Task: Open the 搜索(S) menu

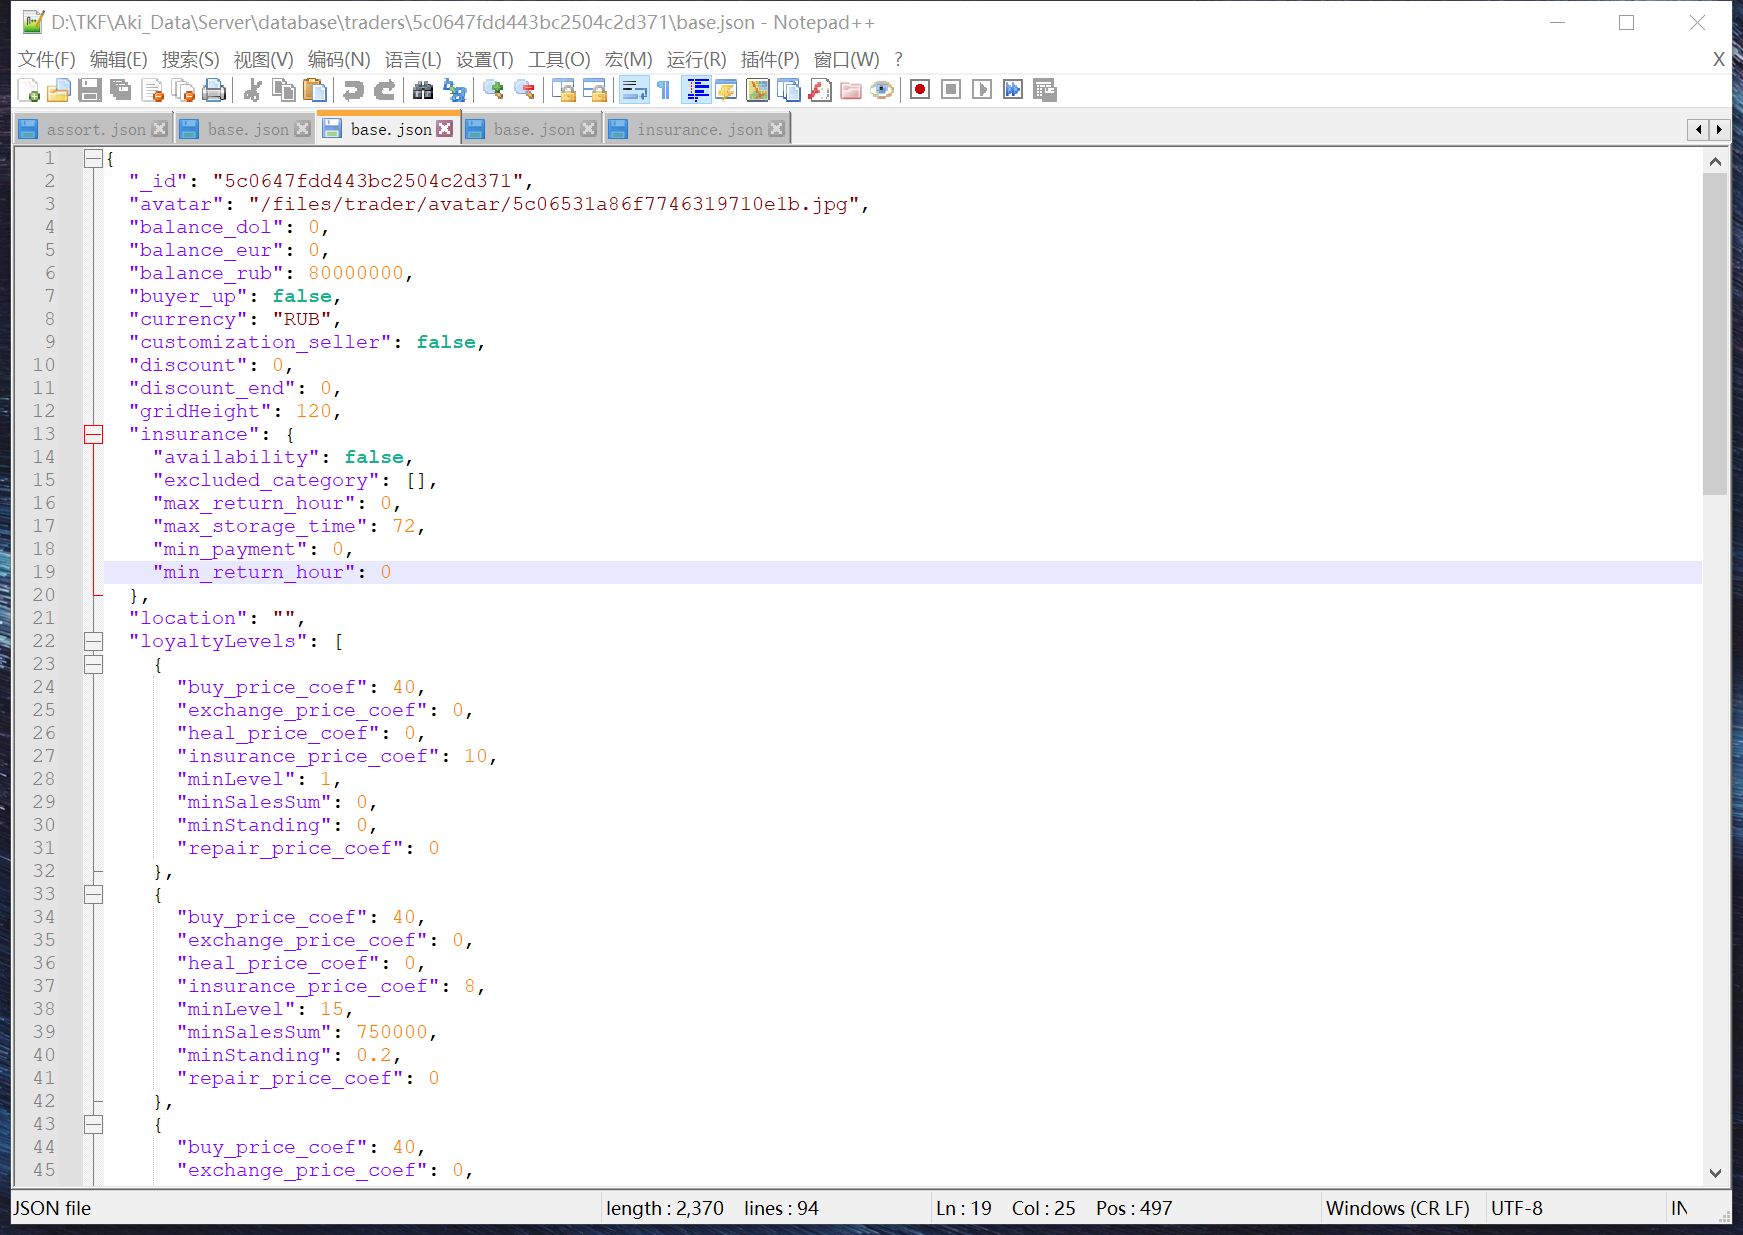Action: point(191,60)
